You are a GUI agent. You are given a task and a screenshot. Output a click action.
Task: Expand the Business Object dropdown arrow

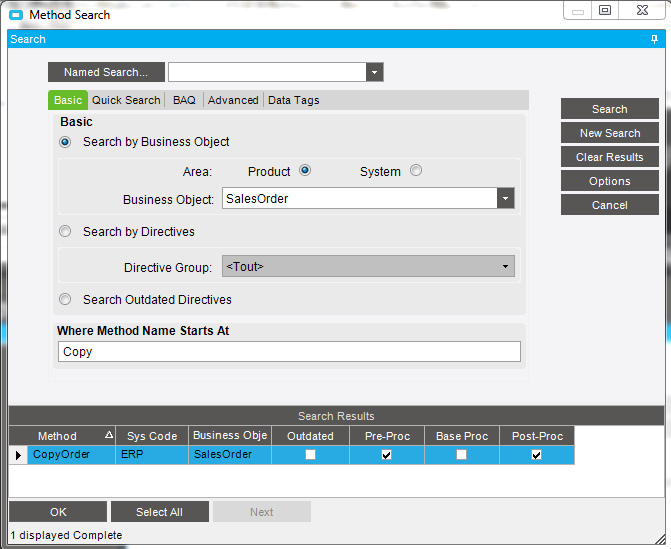pyautogui.click(x=505, y=199)
